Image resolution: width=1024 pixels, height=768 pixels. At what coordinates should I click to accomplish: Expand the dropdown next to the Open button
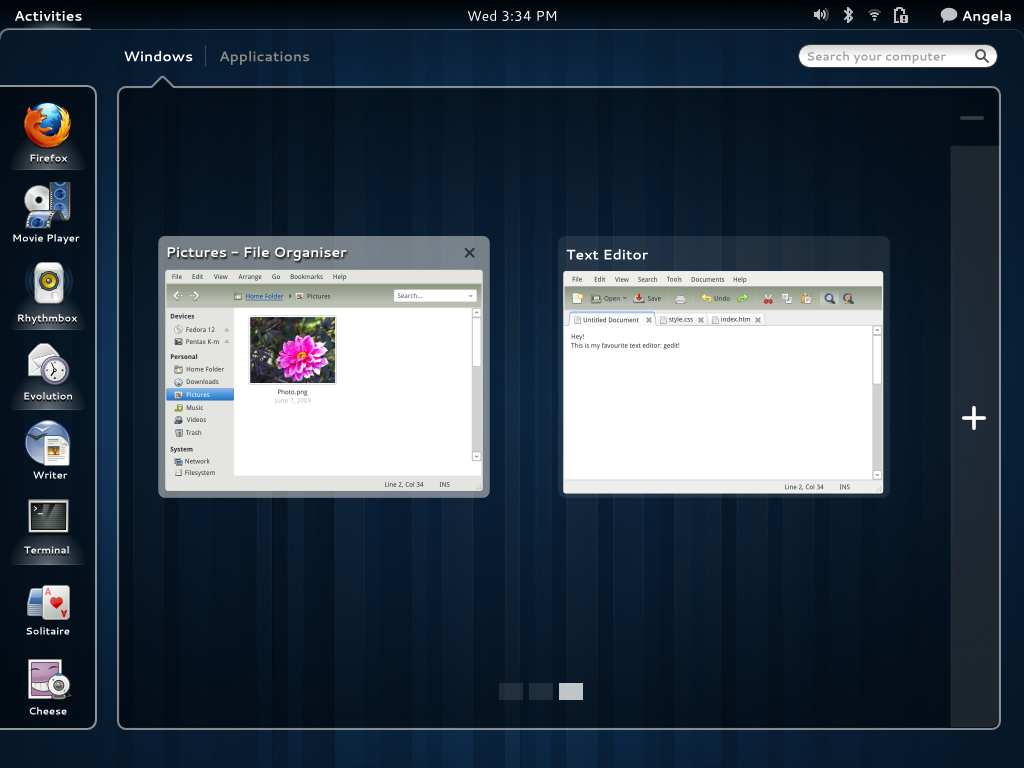[624, 298]
